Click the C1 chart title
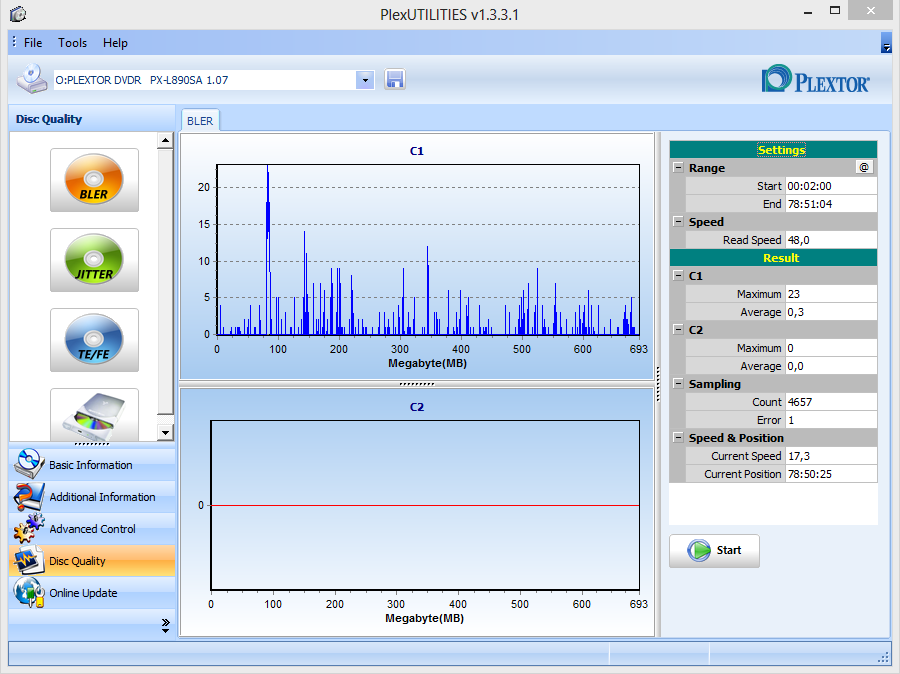 (417, 151)
